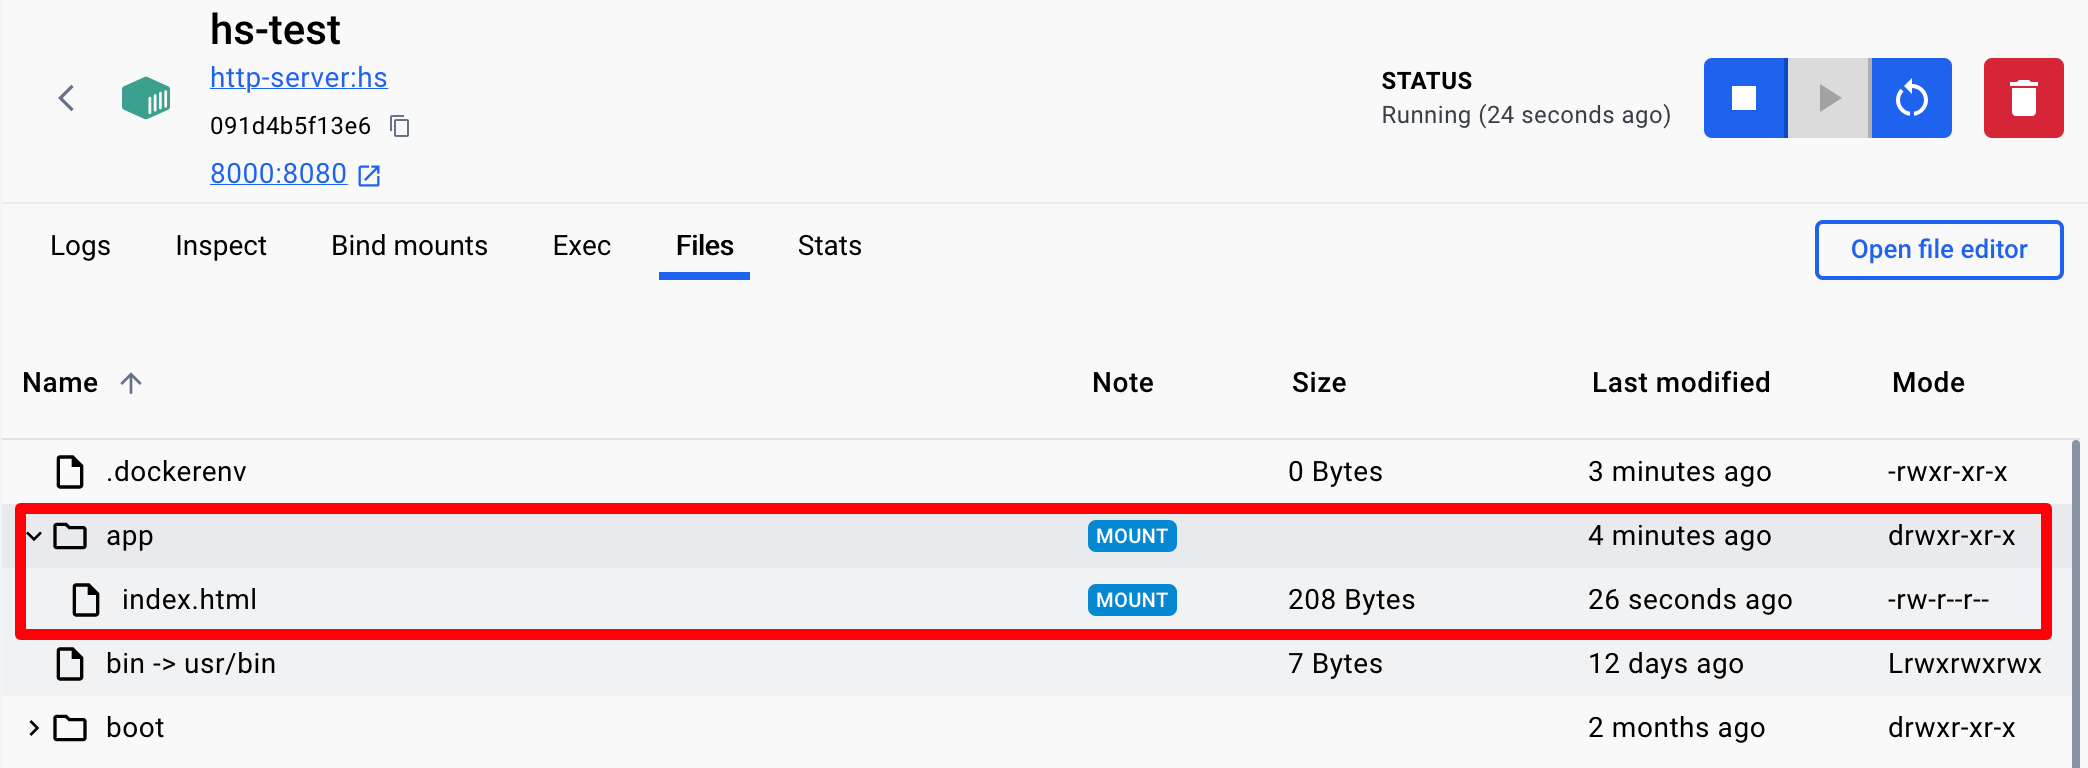Stop the hs-test container
Screen dimensions: 2088x768
click(x=1745, y=98)
